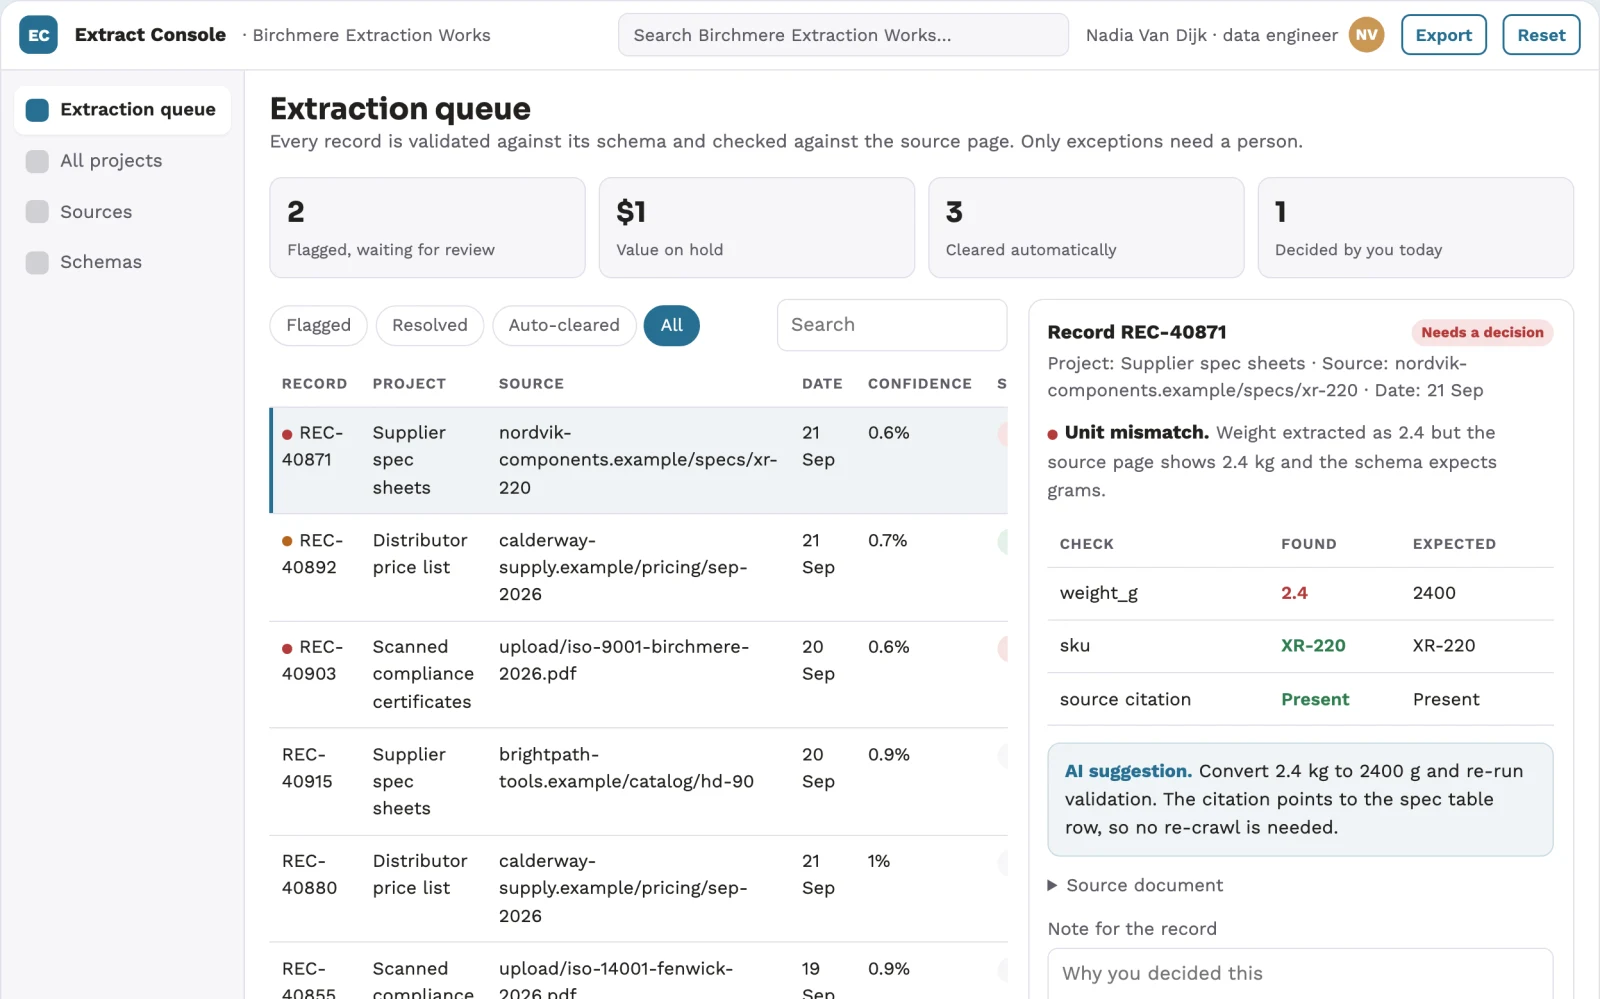The height and width of the screenshot is (999, 1600).
Task: Open the Flagged, waiting for review card
Action: (427, 228)
